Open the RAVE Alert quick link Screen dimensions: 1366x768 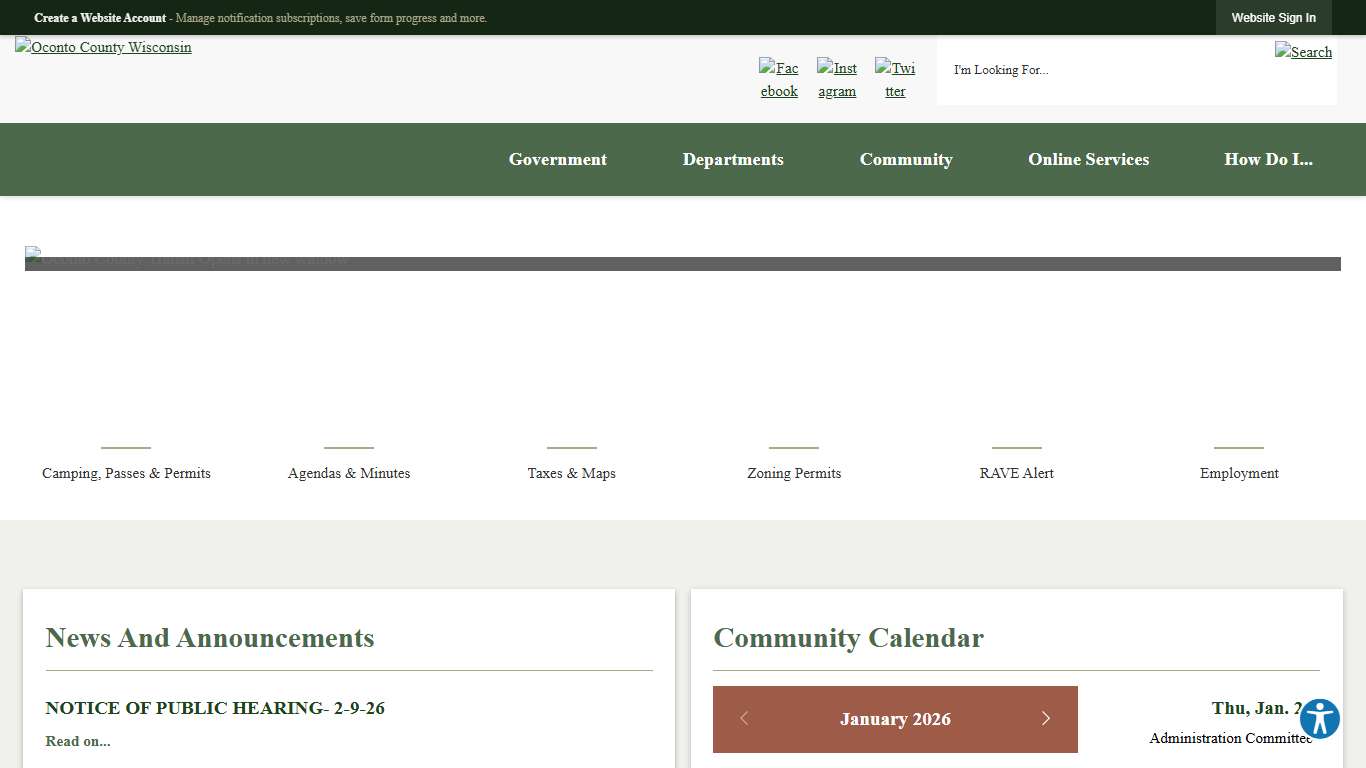pos(1016,473)
